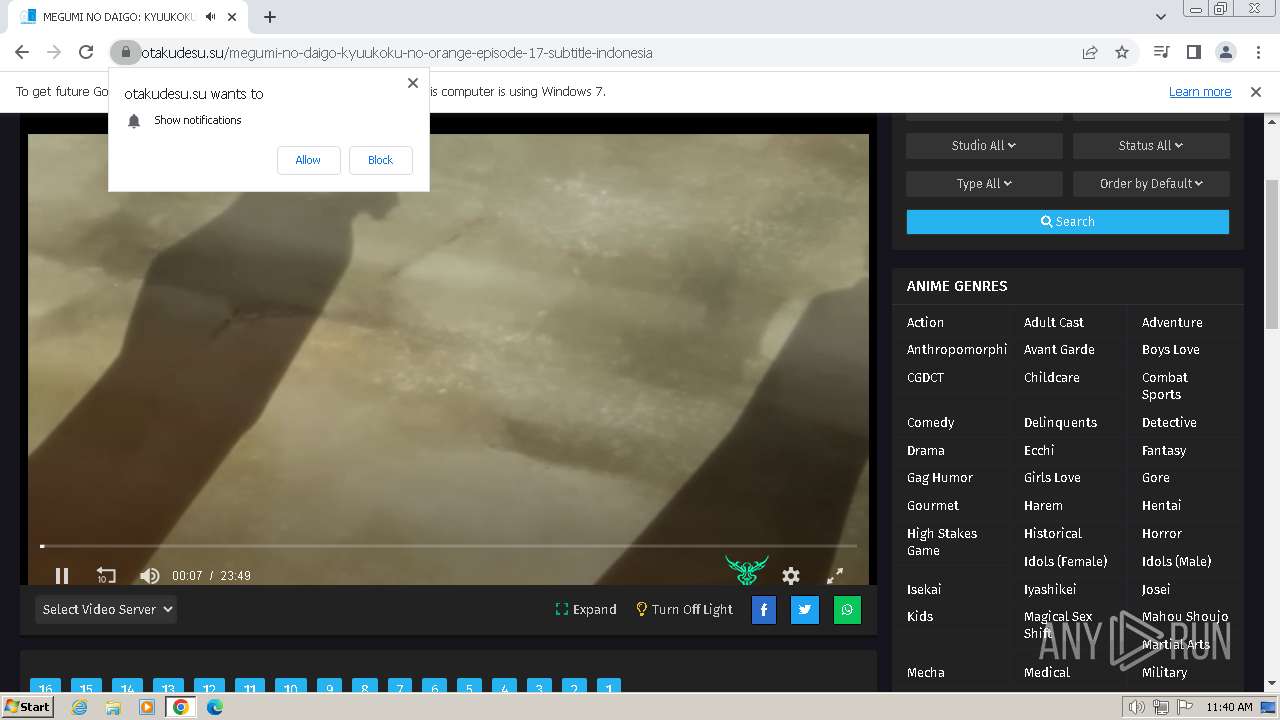Open Order by Default dropdown
This screenshot has width=1280, height=720.
pyautogui.click(x=1151, y=183)
